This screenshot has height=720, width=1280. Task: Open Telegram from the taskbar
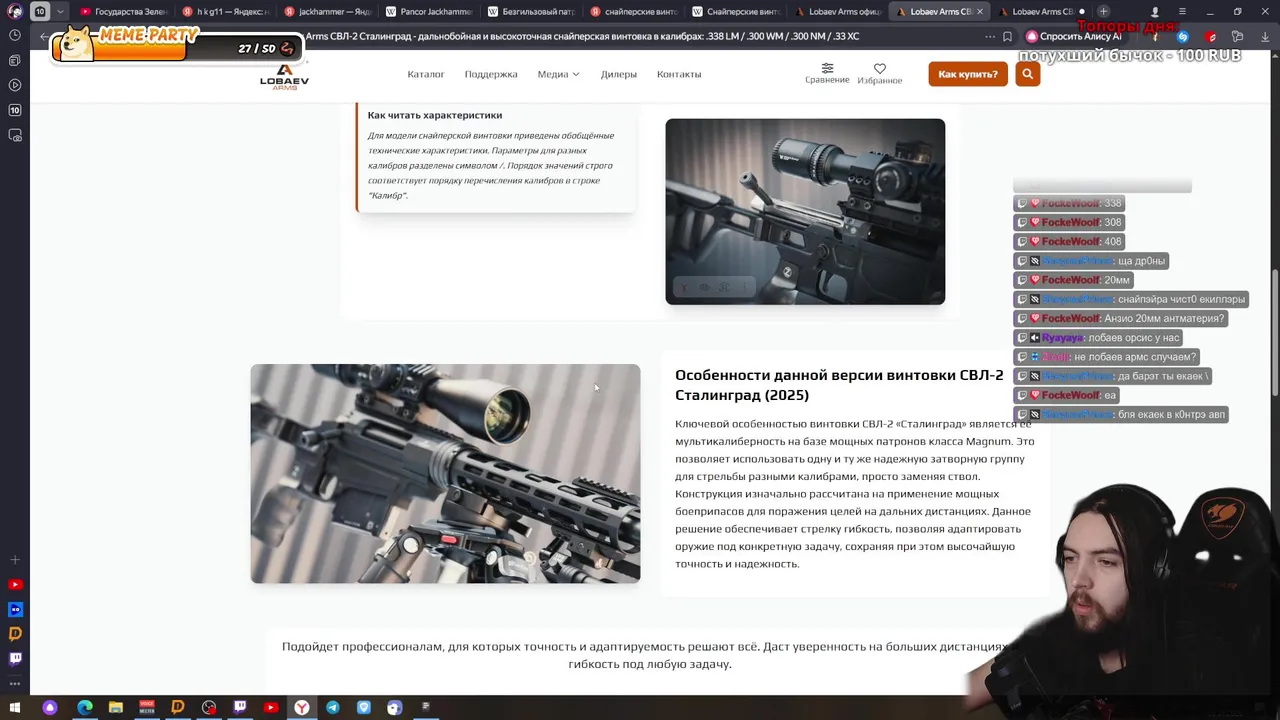pos(333,708)
